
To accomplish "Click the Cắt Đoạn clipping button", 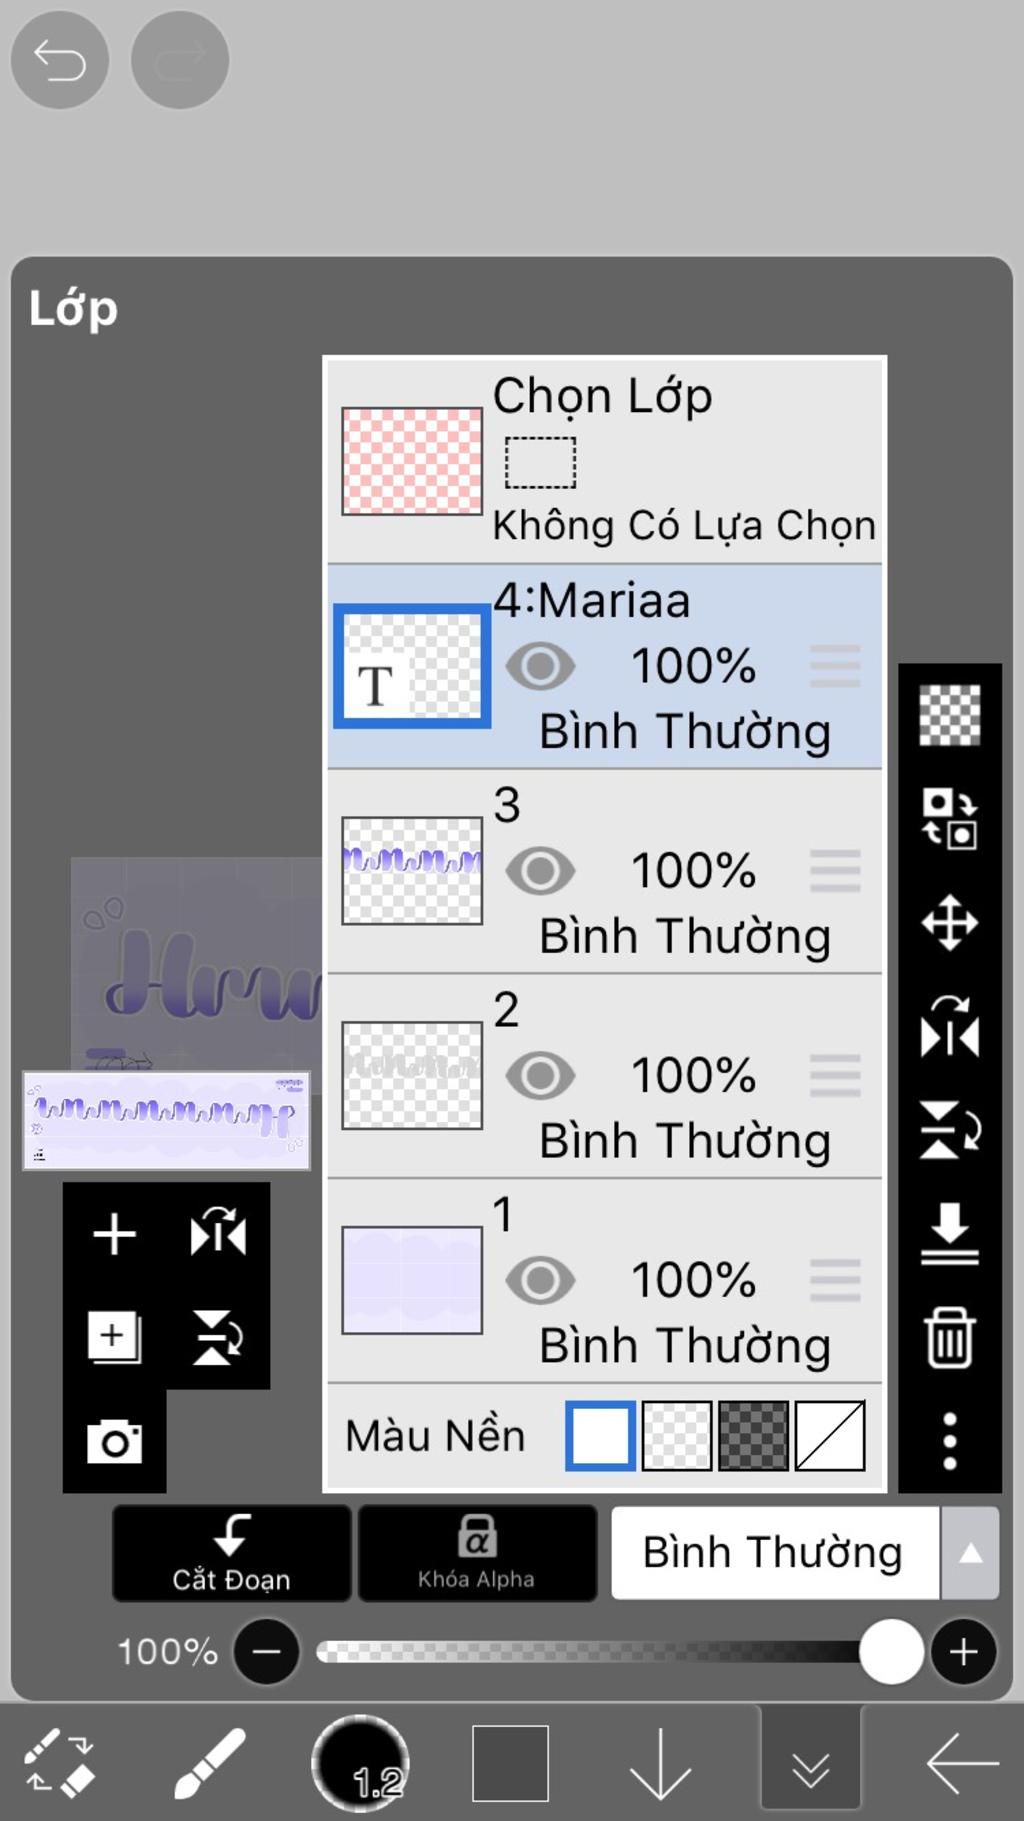I will 231,1553.
